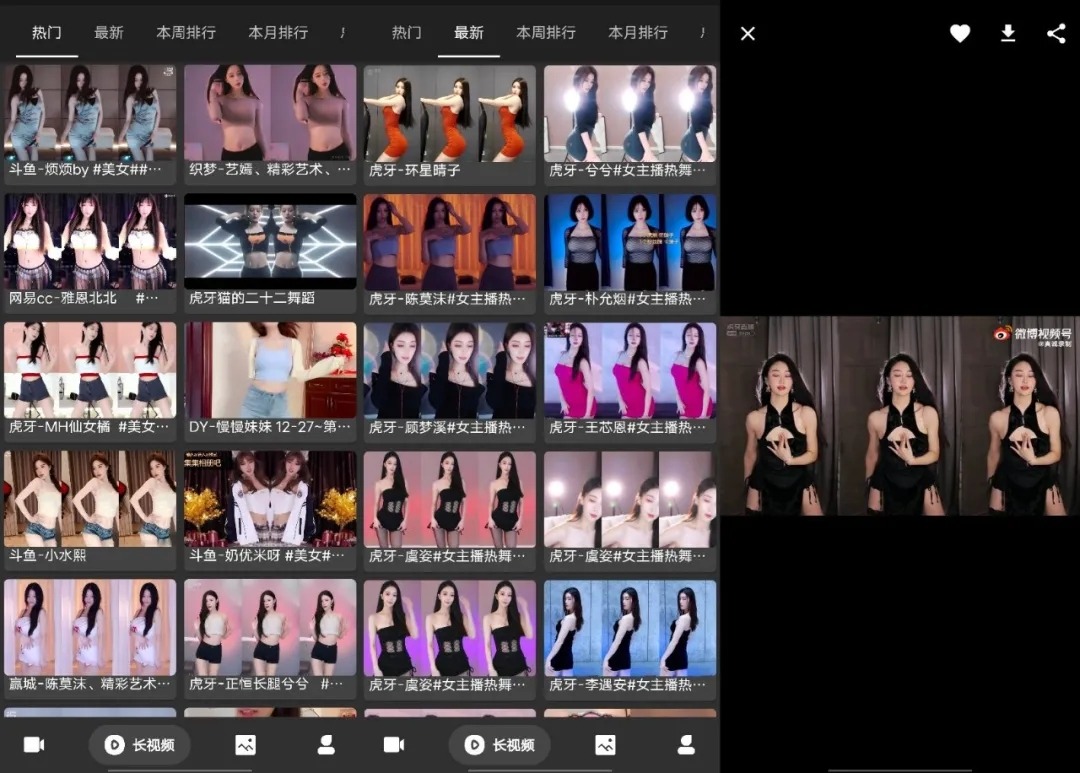Play the 虎牙-环星晴子 video
This screenshot has height=773, width=1080.
tap(450, 113)
